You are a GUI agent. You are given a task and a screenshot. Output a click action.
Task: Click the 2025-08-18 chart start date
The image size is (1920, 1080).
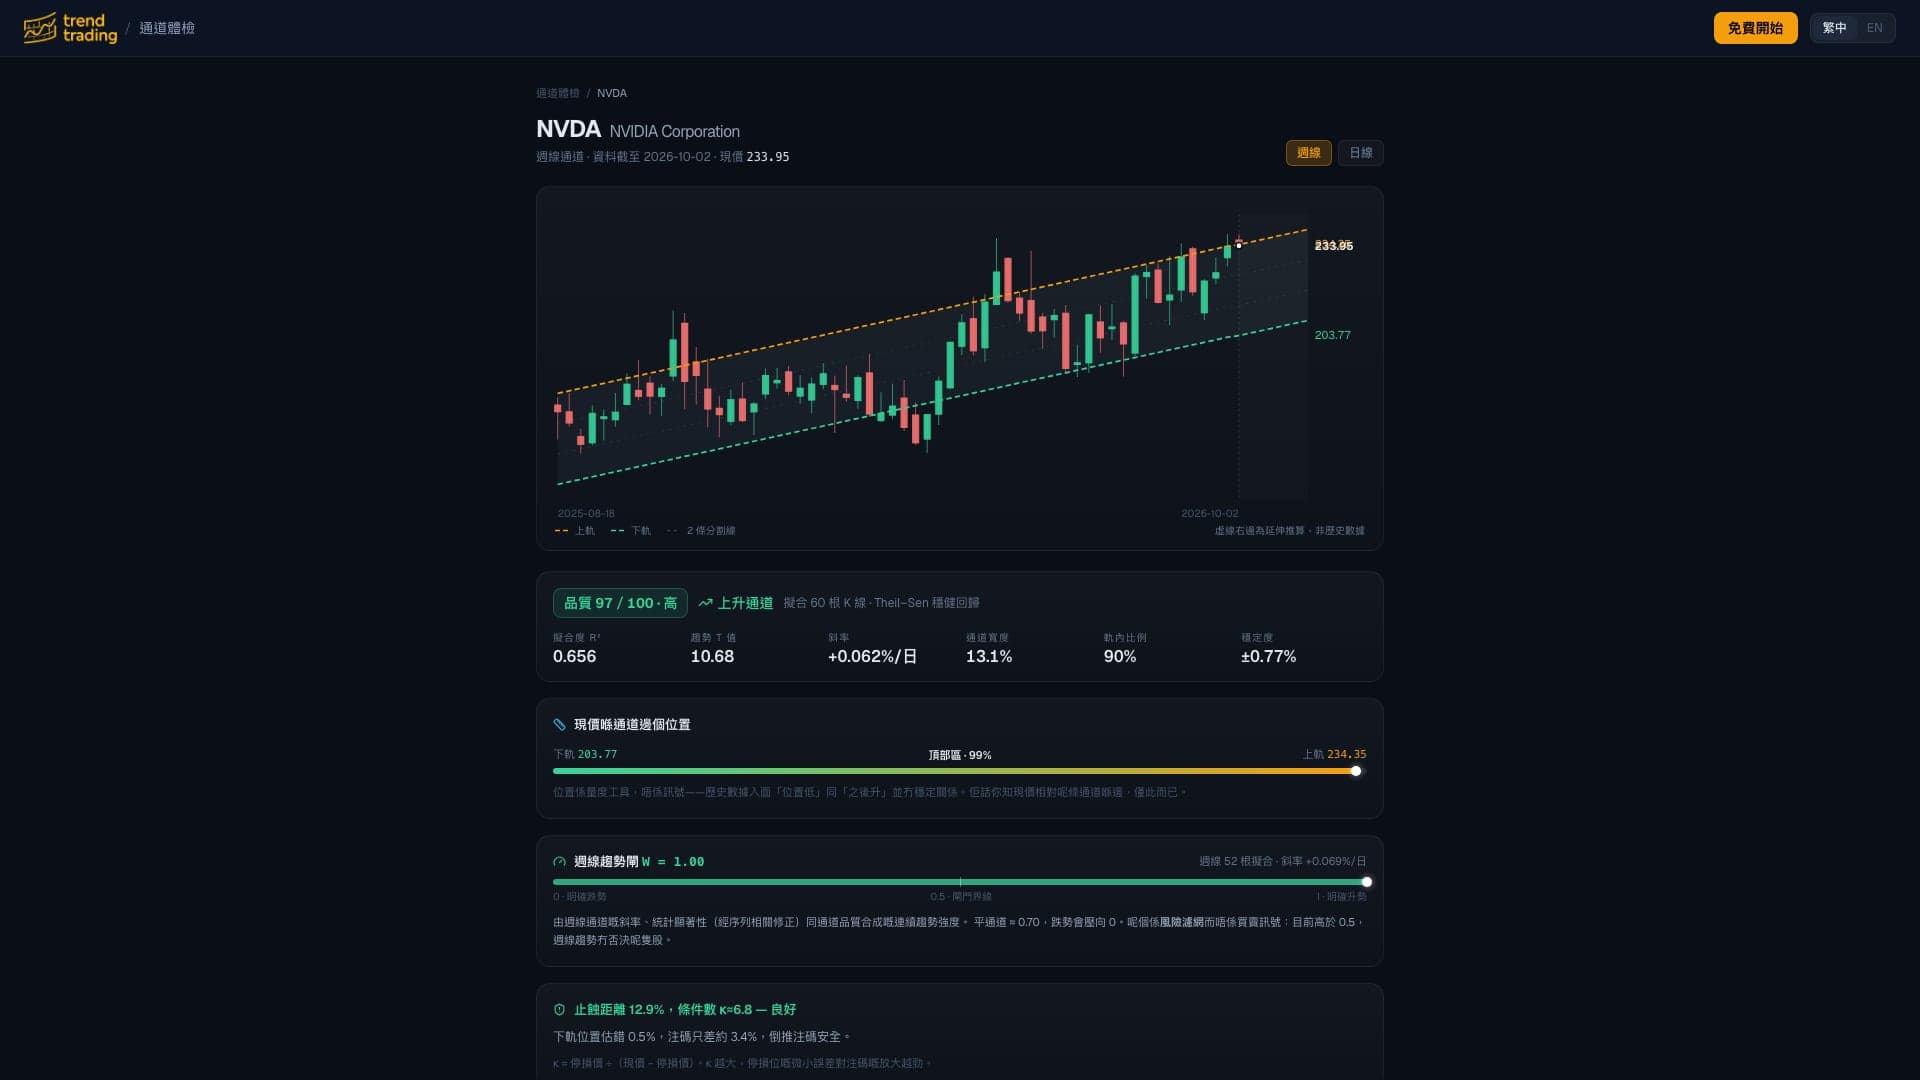click(x=586, y=514)
